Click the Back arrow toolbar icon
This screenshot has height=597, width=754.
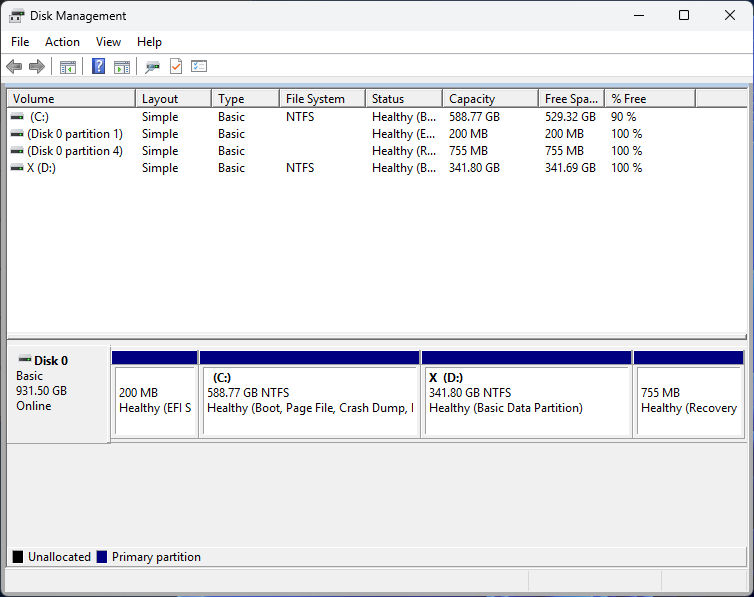pos(14,66)
